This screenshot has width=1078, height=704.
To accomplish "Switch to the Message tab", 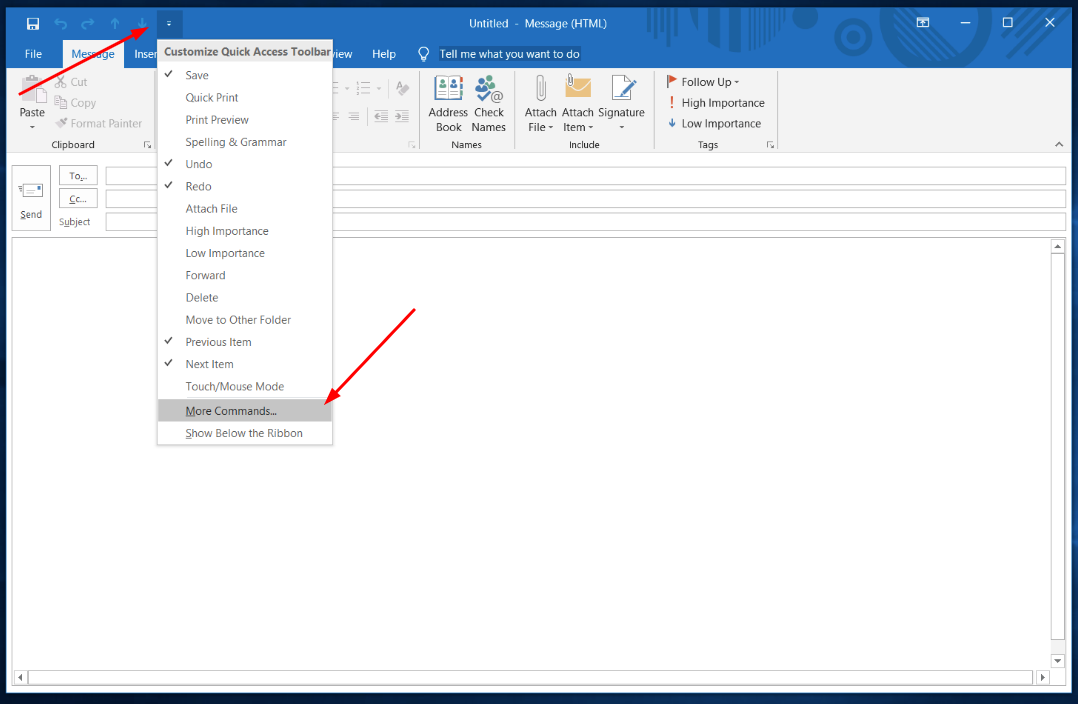I will click(93, 54).
